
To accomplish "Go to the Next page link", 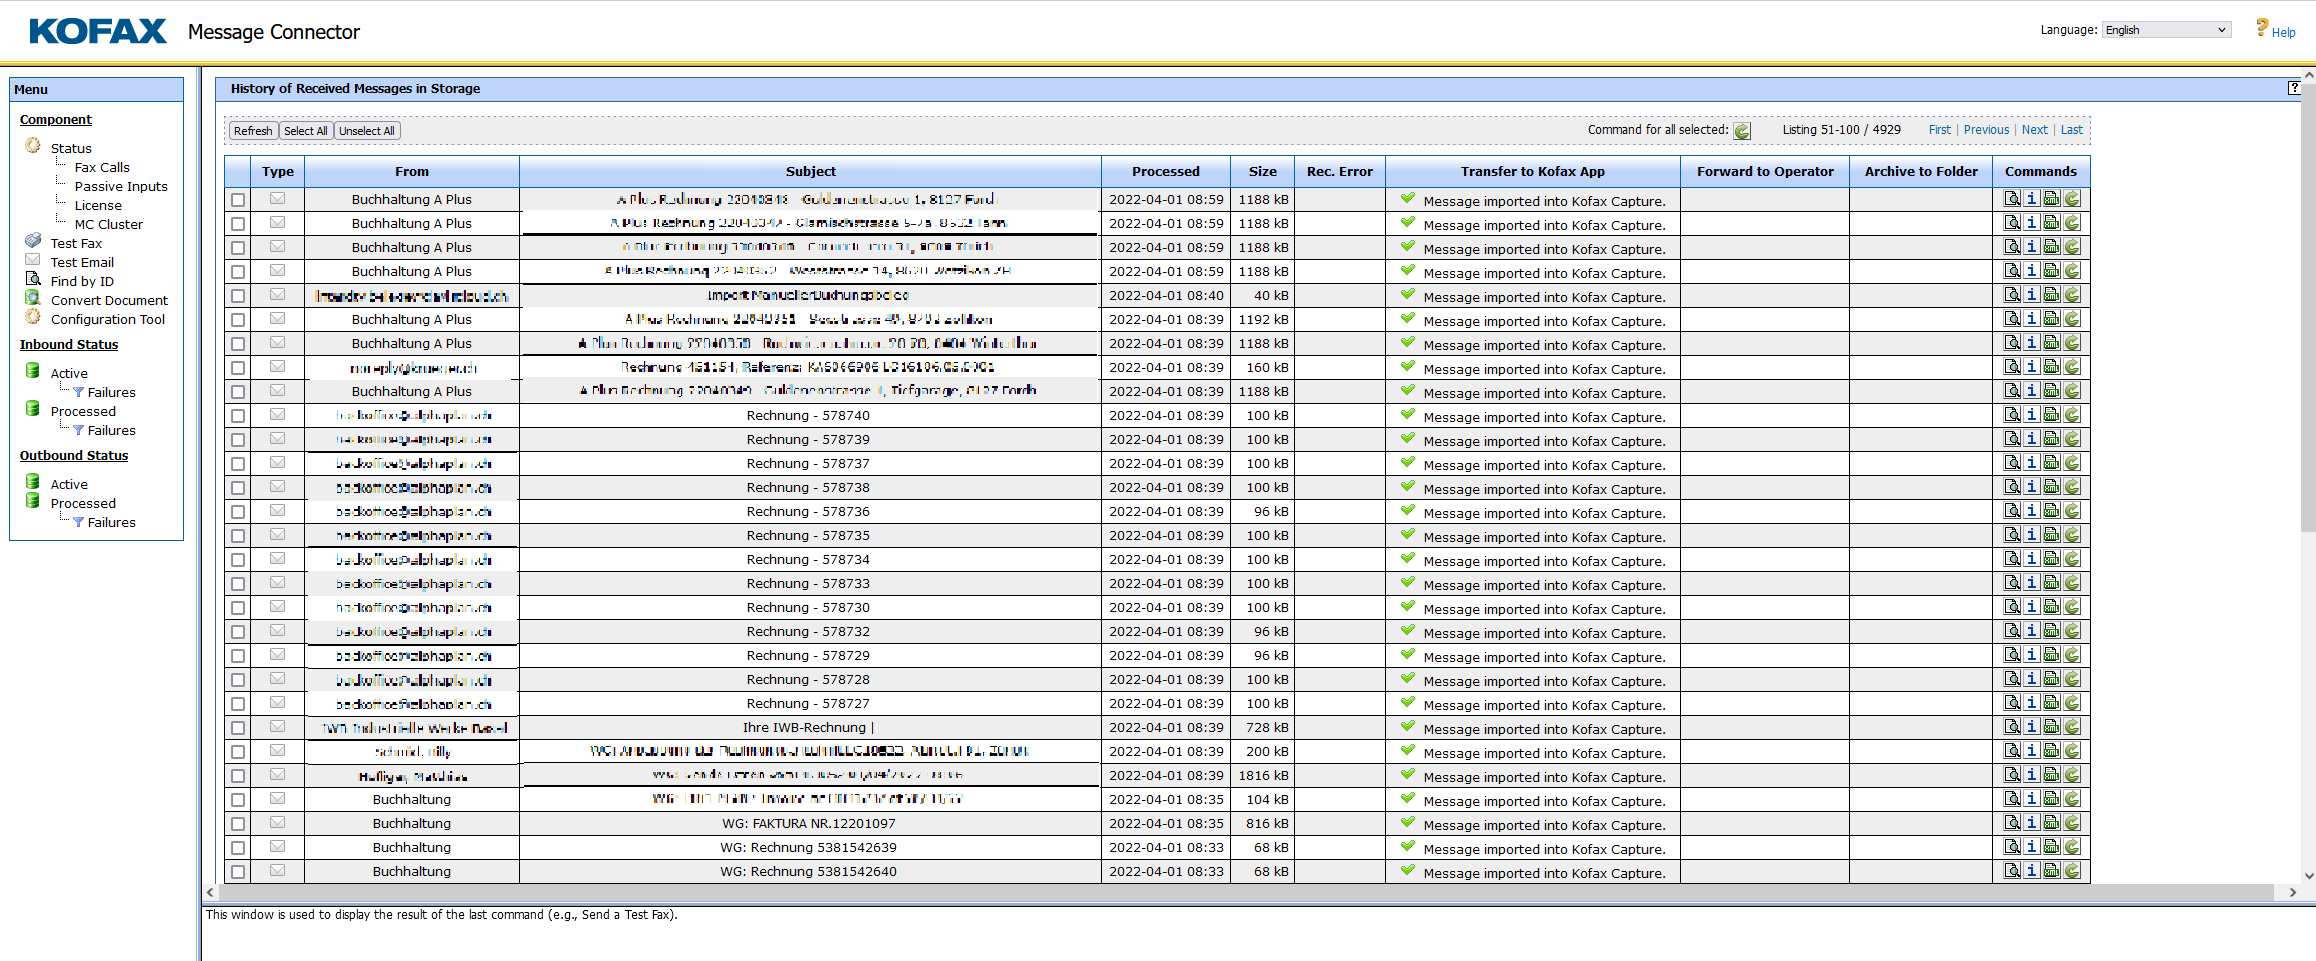I will [2034, 130].
